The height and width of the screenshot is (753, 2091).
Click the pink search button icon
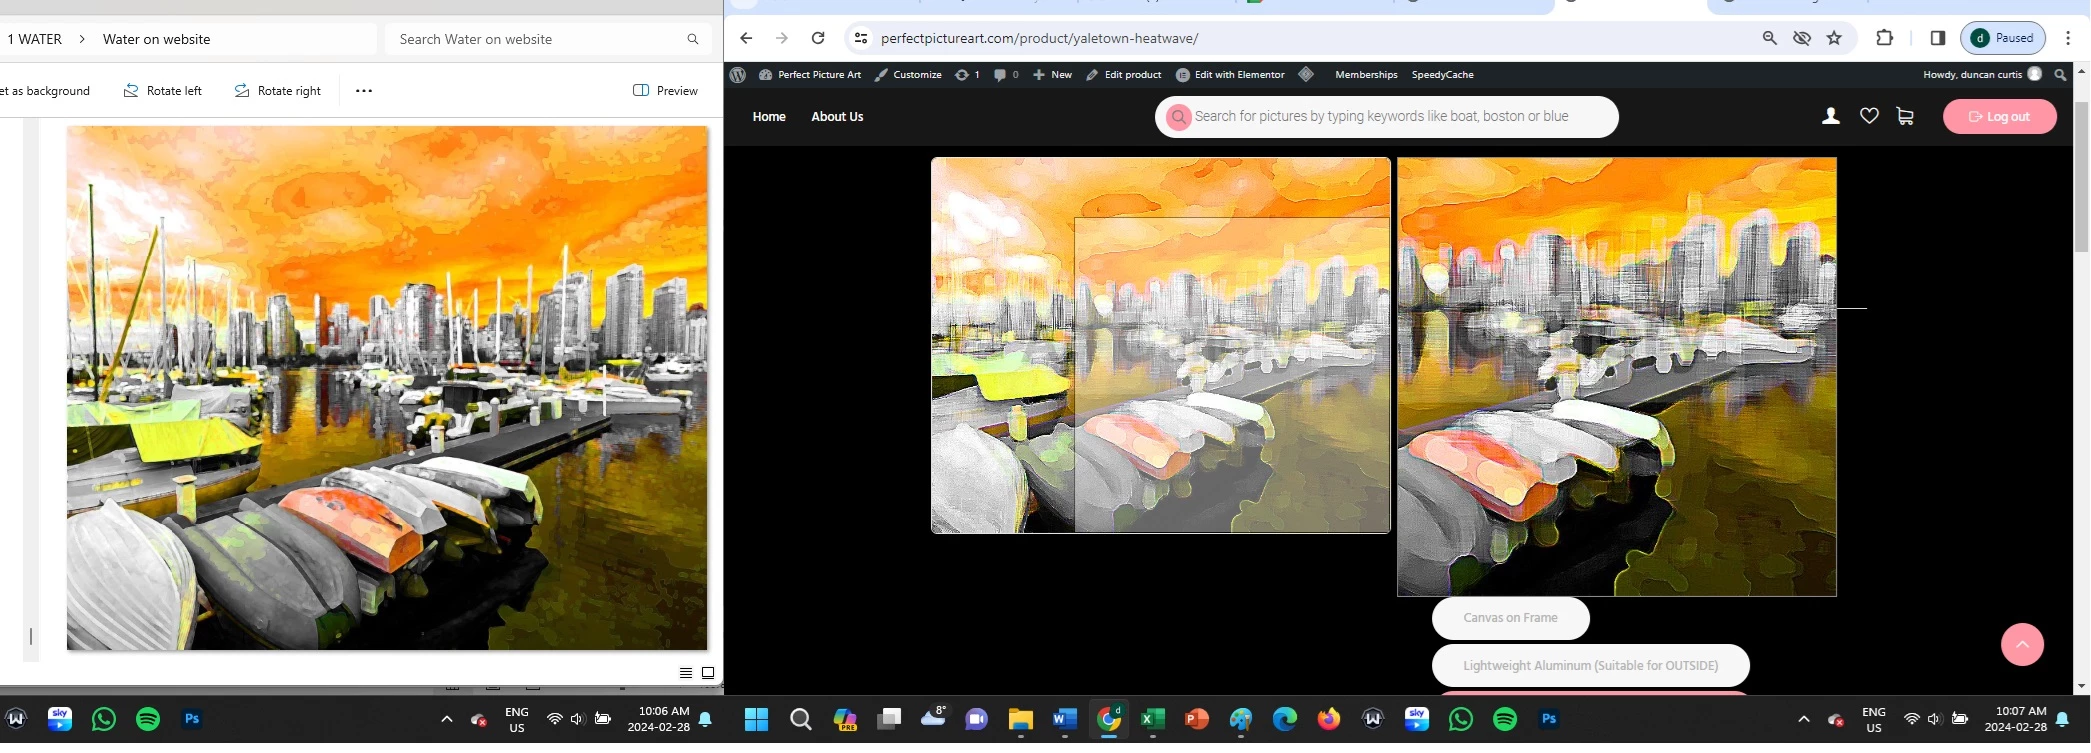[x=1179, y=117]
